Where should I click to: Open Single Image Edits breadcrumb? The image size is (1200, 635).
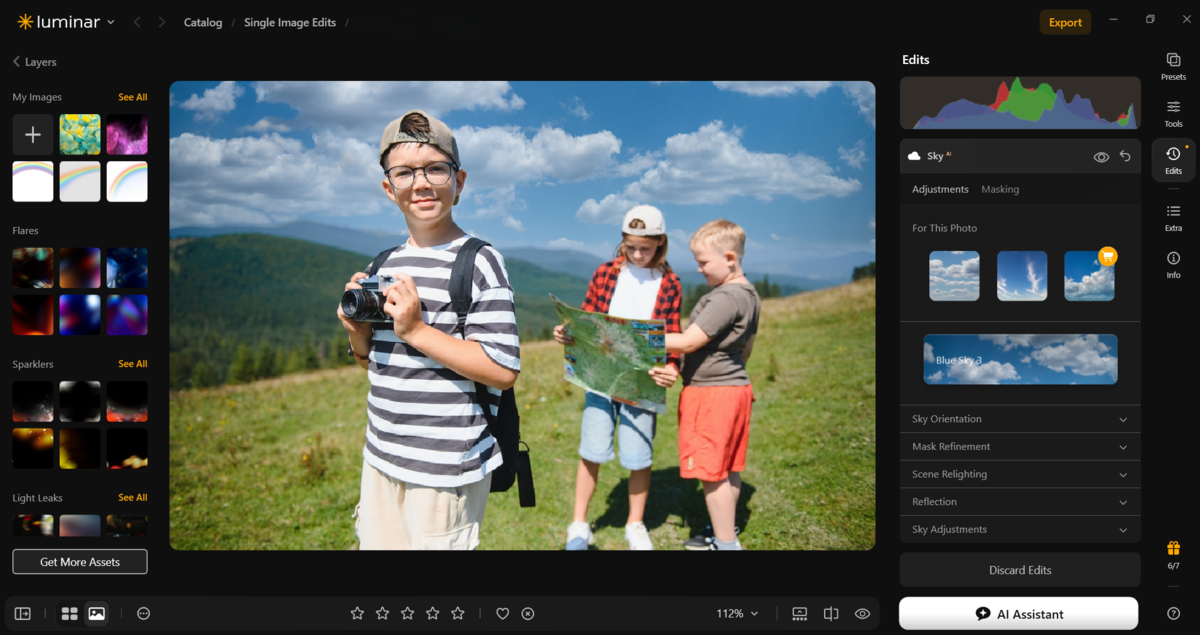[x=290, y=22]
